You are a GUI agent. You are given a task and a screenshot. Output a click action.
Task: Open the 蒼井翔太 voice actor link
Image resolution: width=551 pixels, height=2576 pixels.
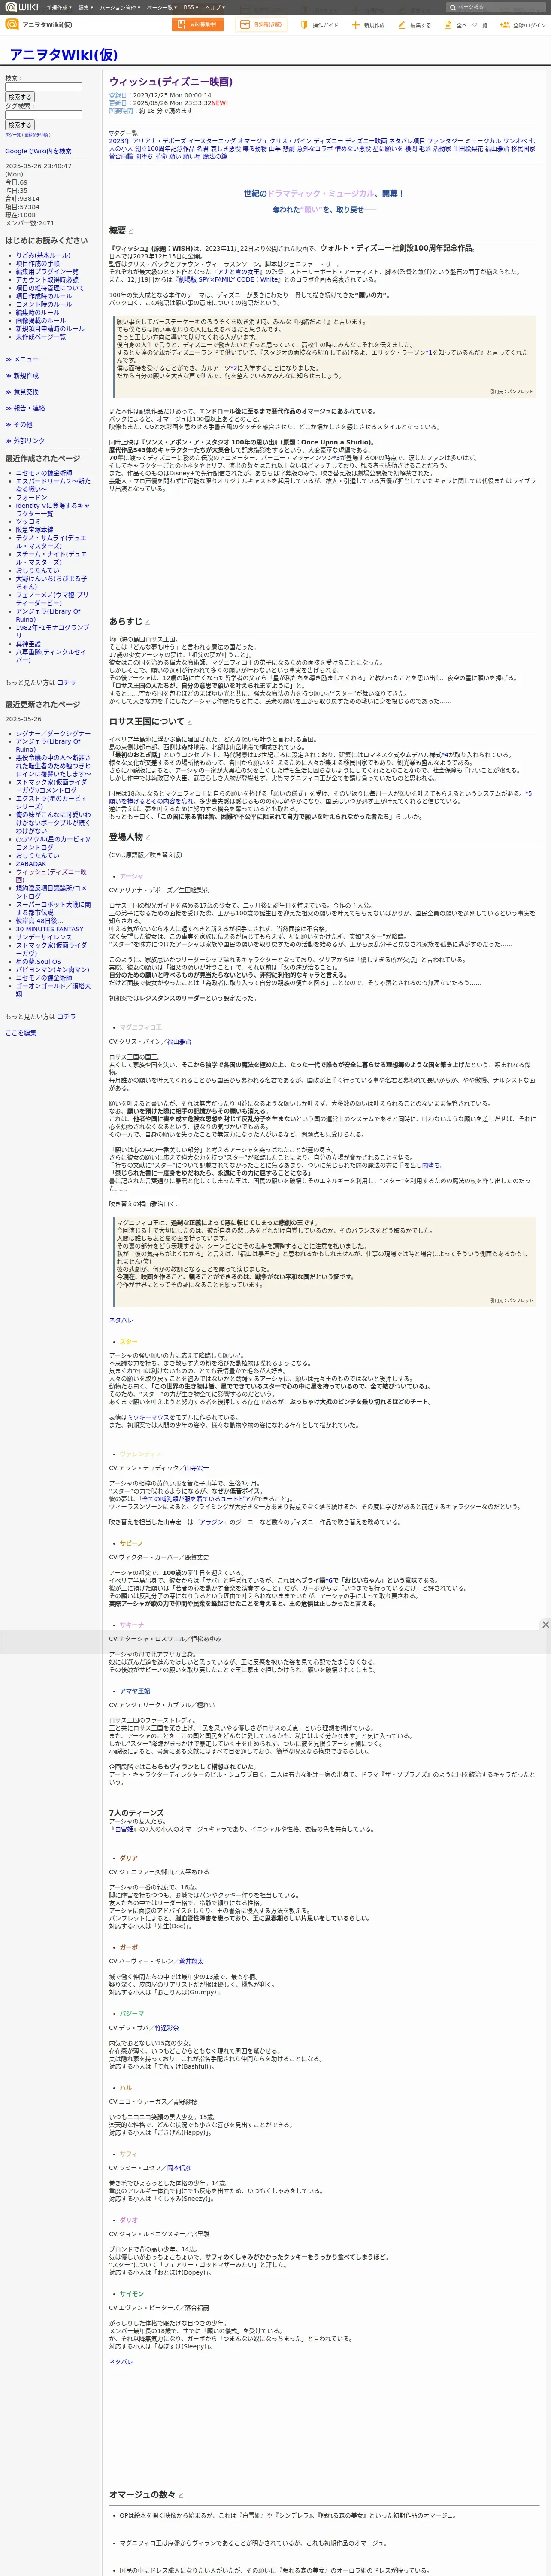pyautogui.click(x=191, y=1961)
